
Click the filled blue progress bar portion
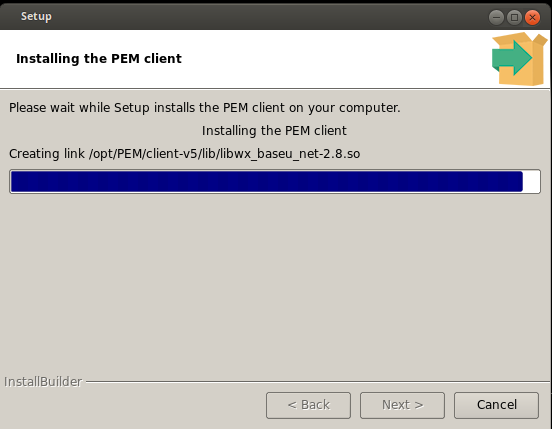266,182
